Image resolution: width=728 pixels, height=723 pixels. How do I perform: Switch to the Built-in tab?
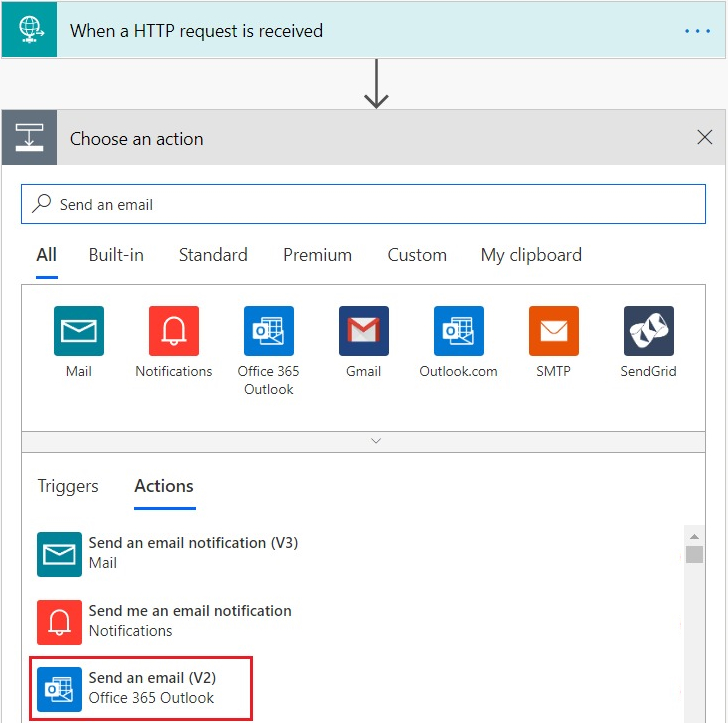tap(116, 255)
